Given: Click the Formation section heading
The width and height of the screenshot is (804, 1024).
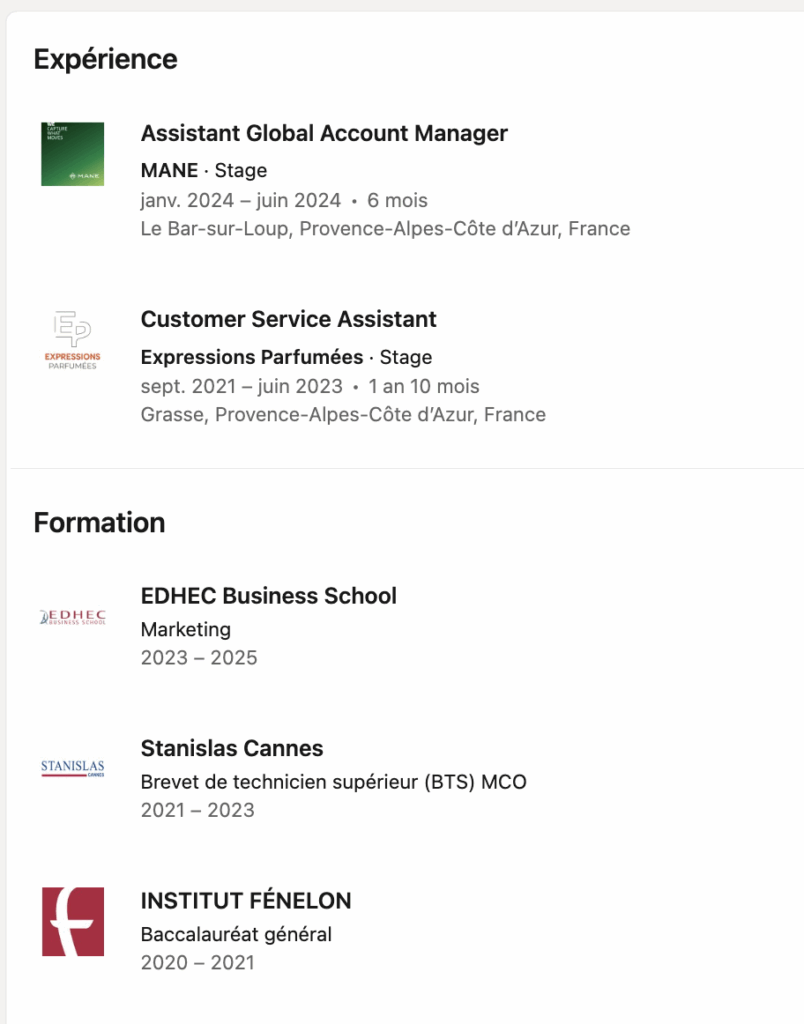Looking at the screenshot, I should click(x=99, y=522).
